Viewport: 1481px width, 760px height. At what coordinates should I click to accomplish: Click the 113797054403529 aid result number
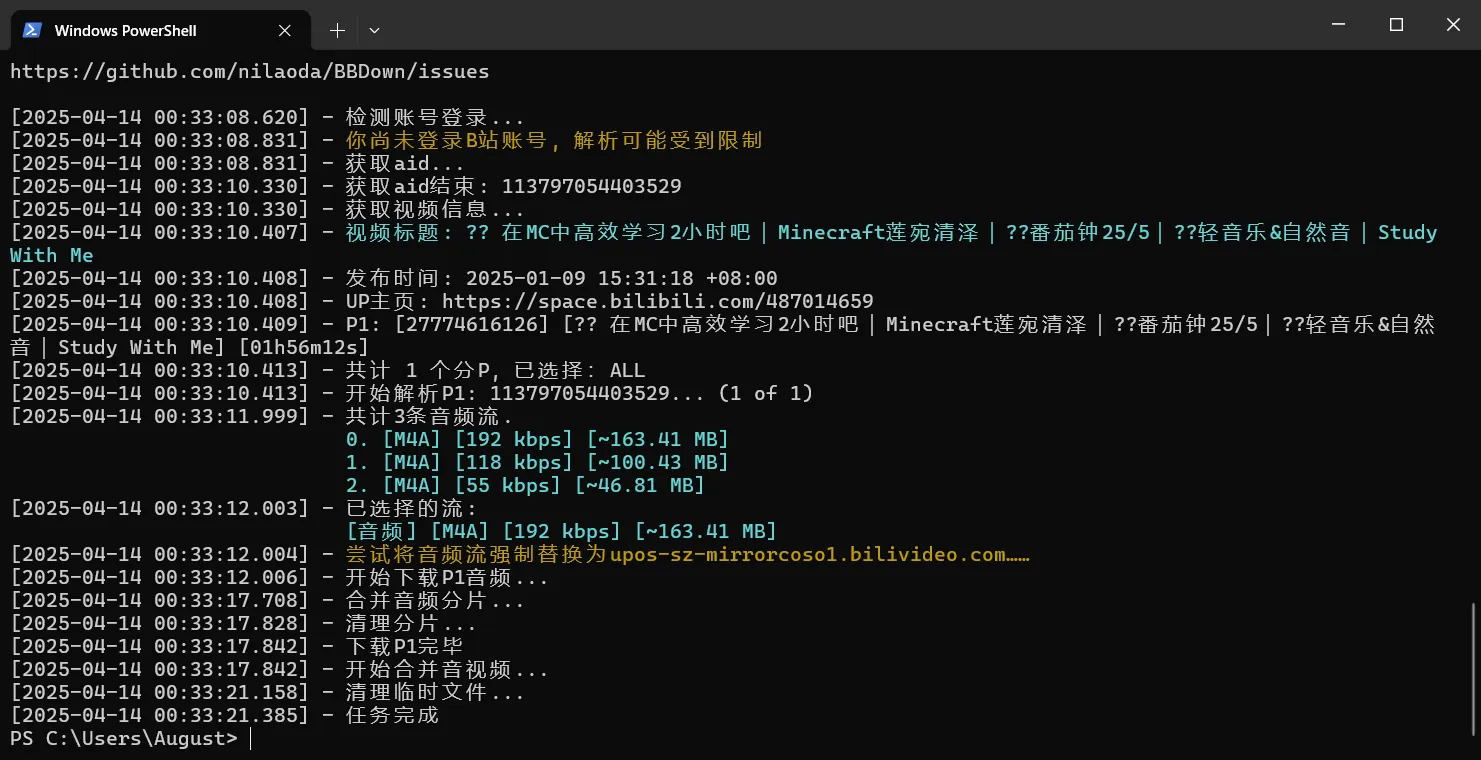point(591,186)
